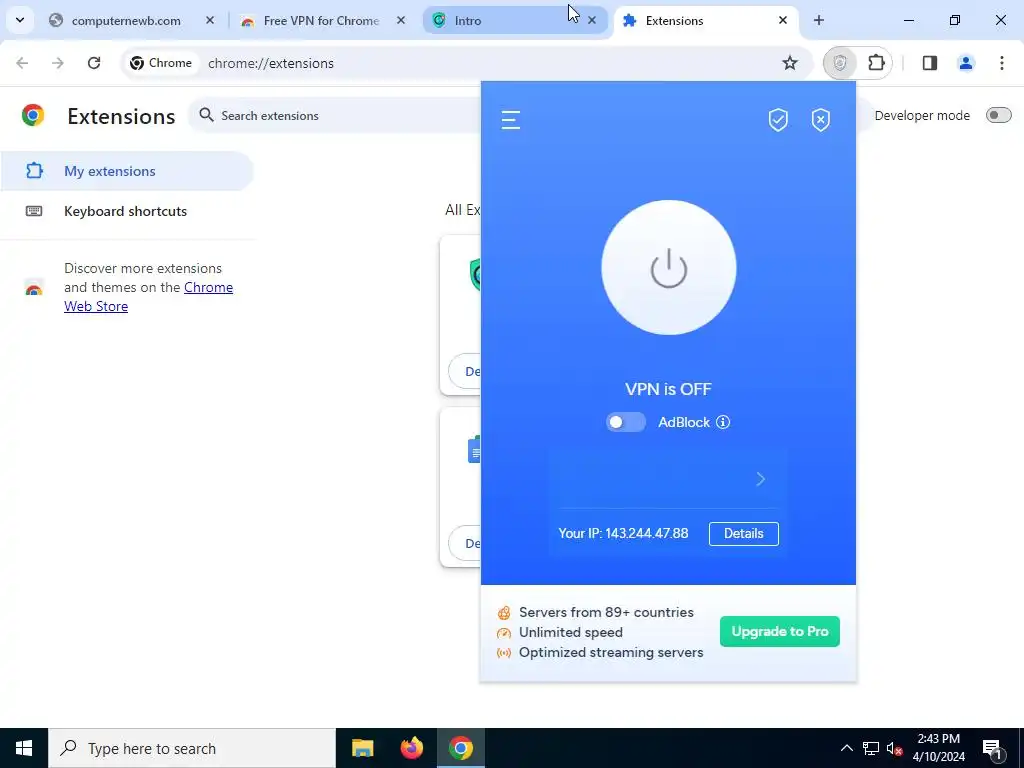Click 'Unlimited speed' feature text
Viewport: 1024px width, 768px height.
[571, 632]
